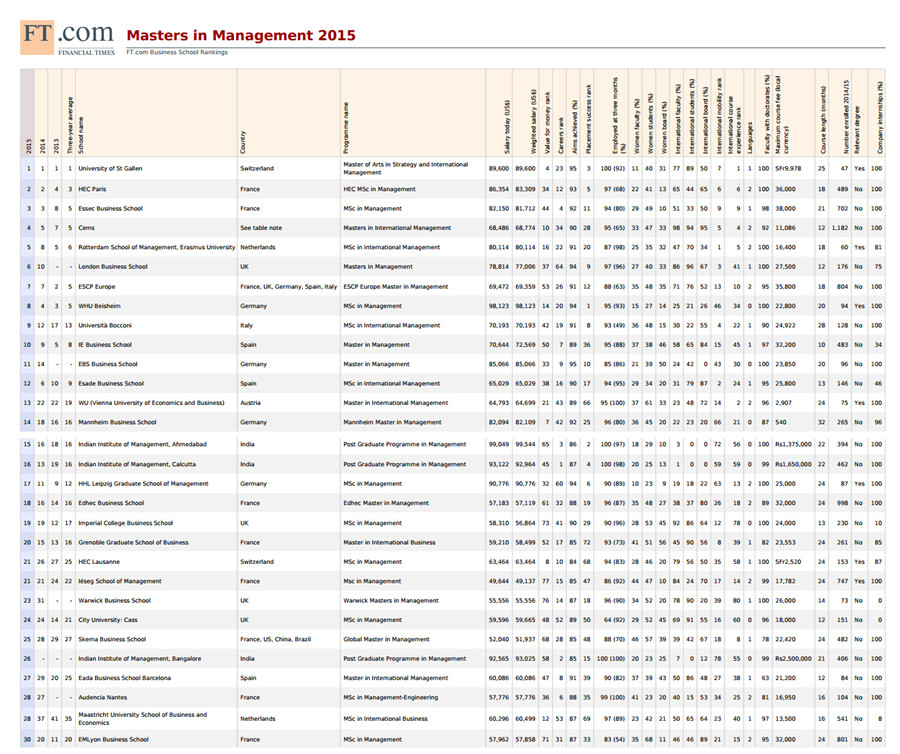Viewport: 900px width, 754px height.
Task: Click the 'Women faculty (%)' column header
Action: (637, 126)
